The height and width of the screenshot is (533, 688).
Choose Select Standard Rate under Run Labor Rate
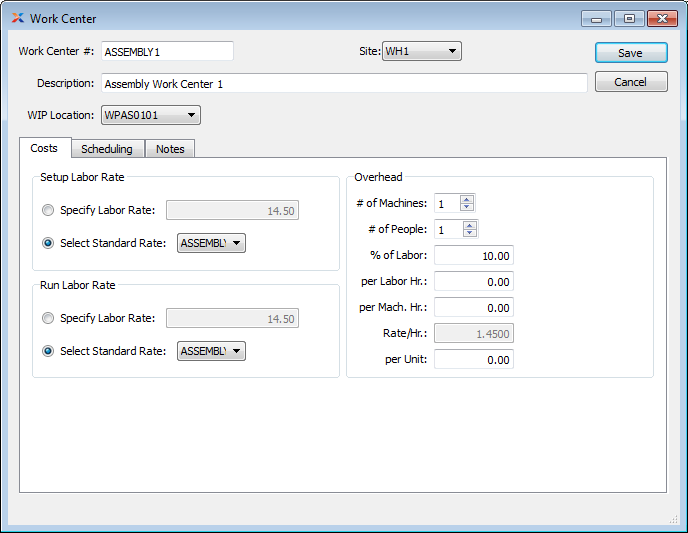click(49, 351)
